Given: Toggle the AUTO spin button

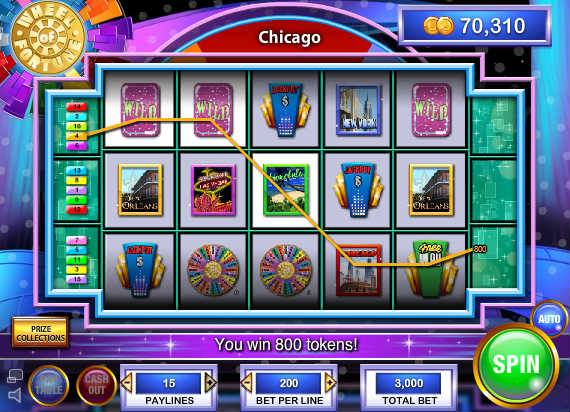Looking at the screenshot, I should [549, 319].
